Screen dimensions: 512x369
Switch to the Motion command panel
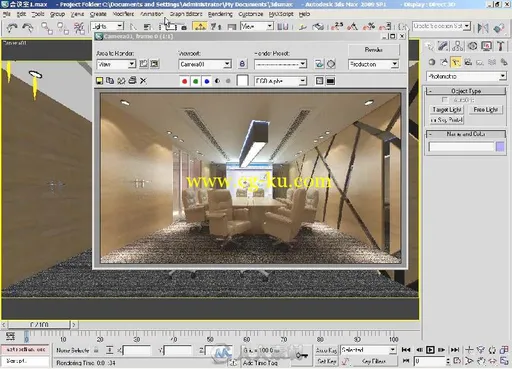tap(472, 46)
